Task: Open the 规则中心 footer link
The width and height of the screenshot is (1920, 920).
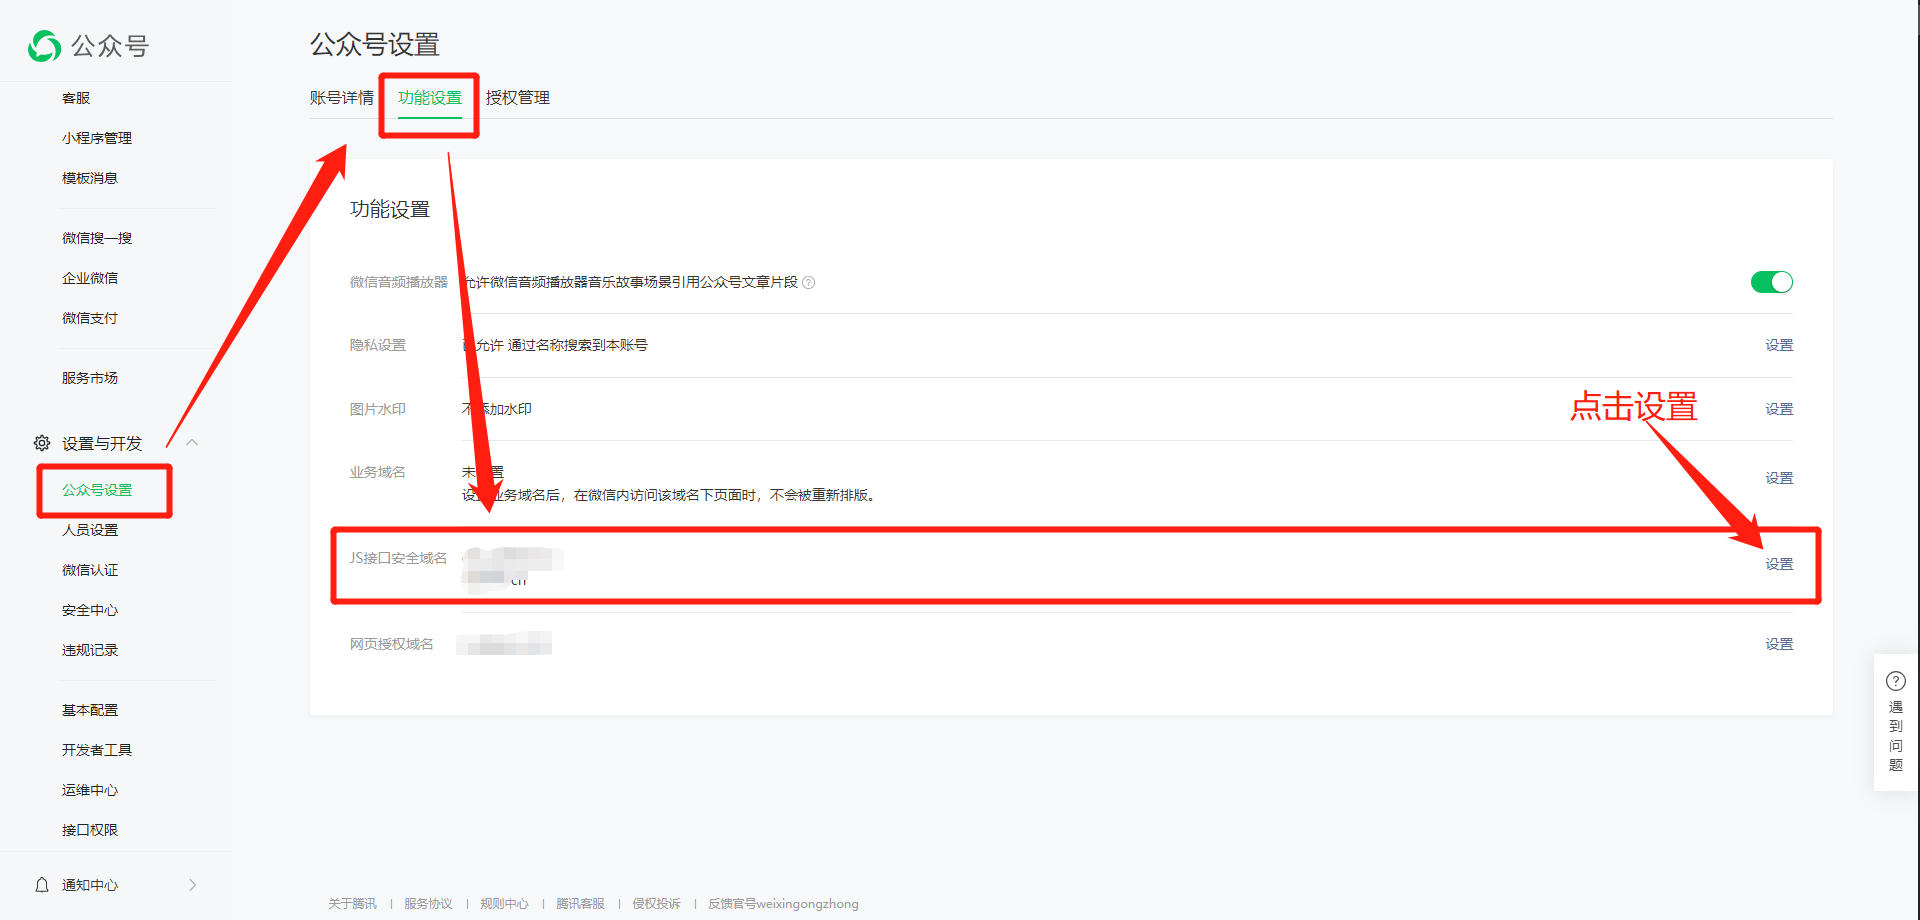Action: point(504,904)
